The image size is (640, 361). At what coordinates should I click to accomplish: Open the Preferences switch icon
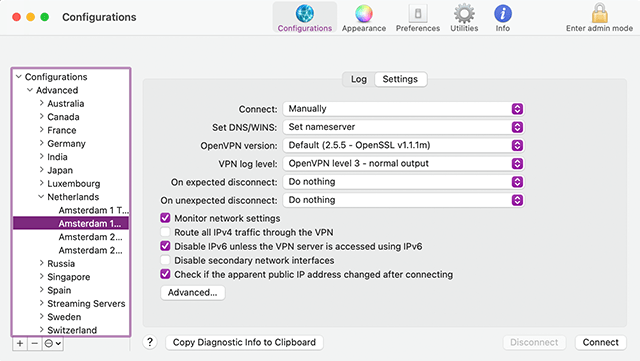[418, 13]
